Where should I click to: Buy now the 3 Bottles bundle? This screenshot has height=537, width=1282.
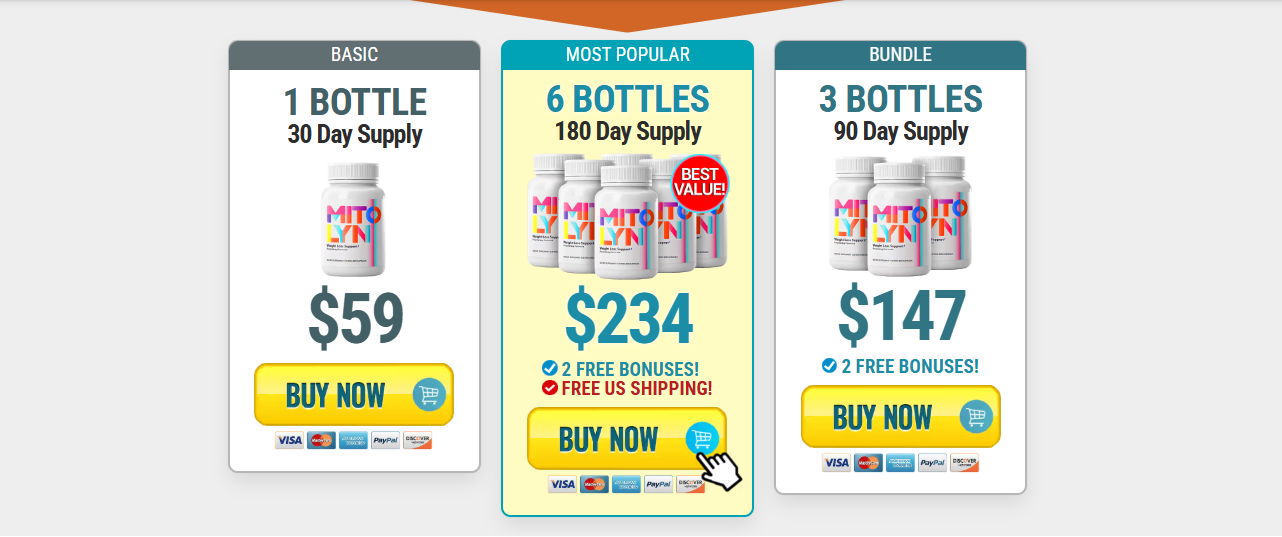[x=900, y=416]
